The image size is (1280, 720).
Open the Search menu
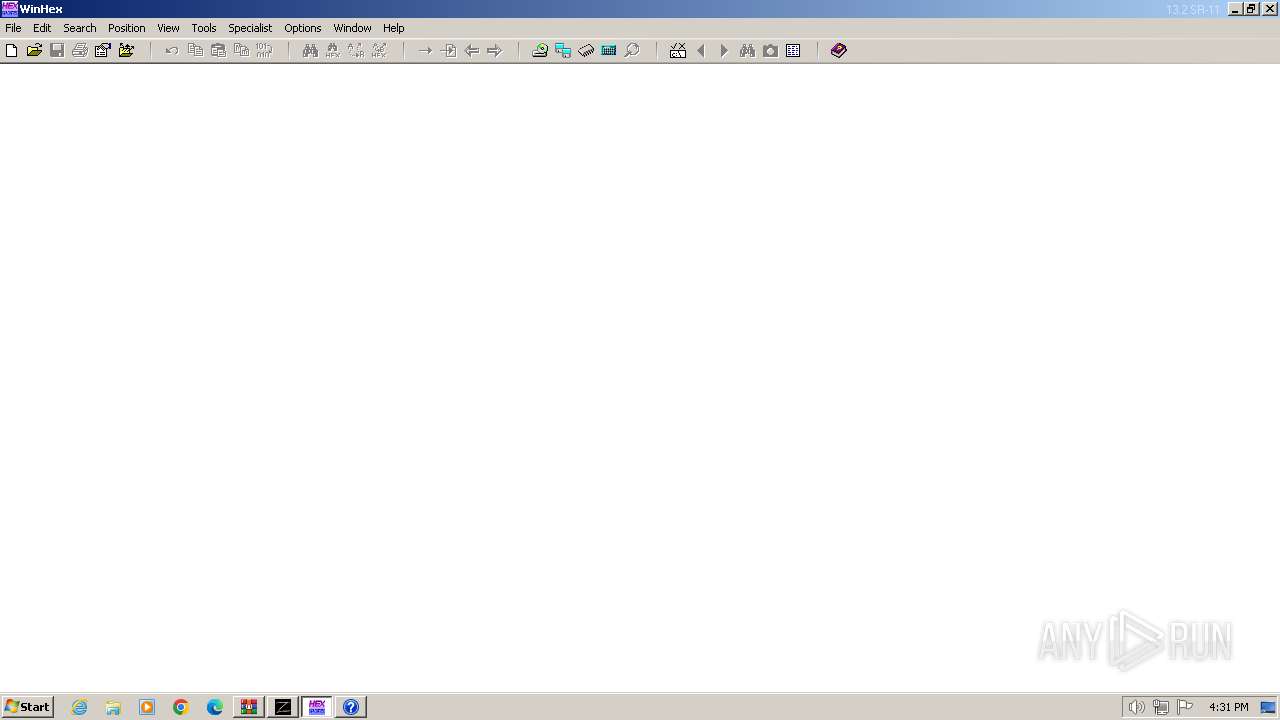[x=80, y=28]
